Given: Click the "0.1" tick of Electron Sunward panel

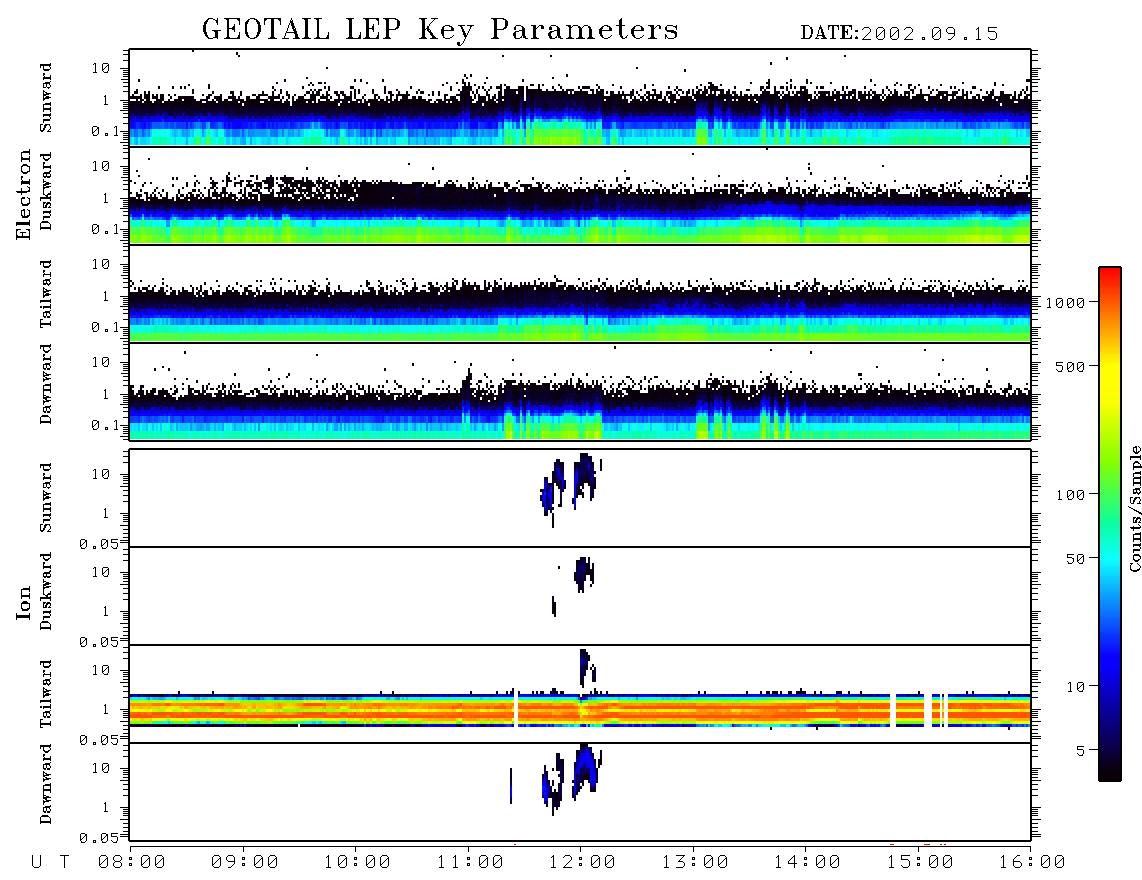Looking at the screenshot, I should point(105,130).
